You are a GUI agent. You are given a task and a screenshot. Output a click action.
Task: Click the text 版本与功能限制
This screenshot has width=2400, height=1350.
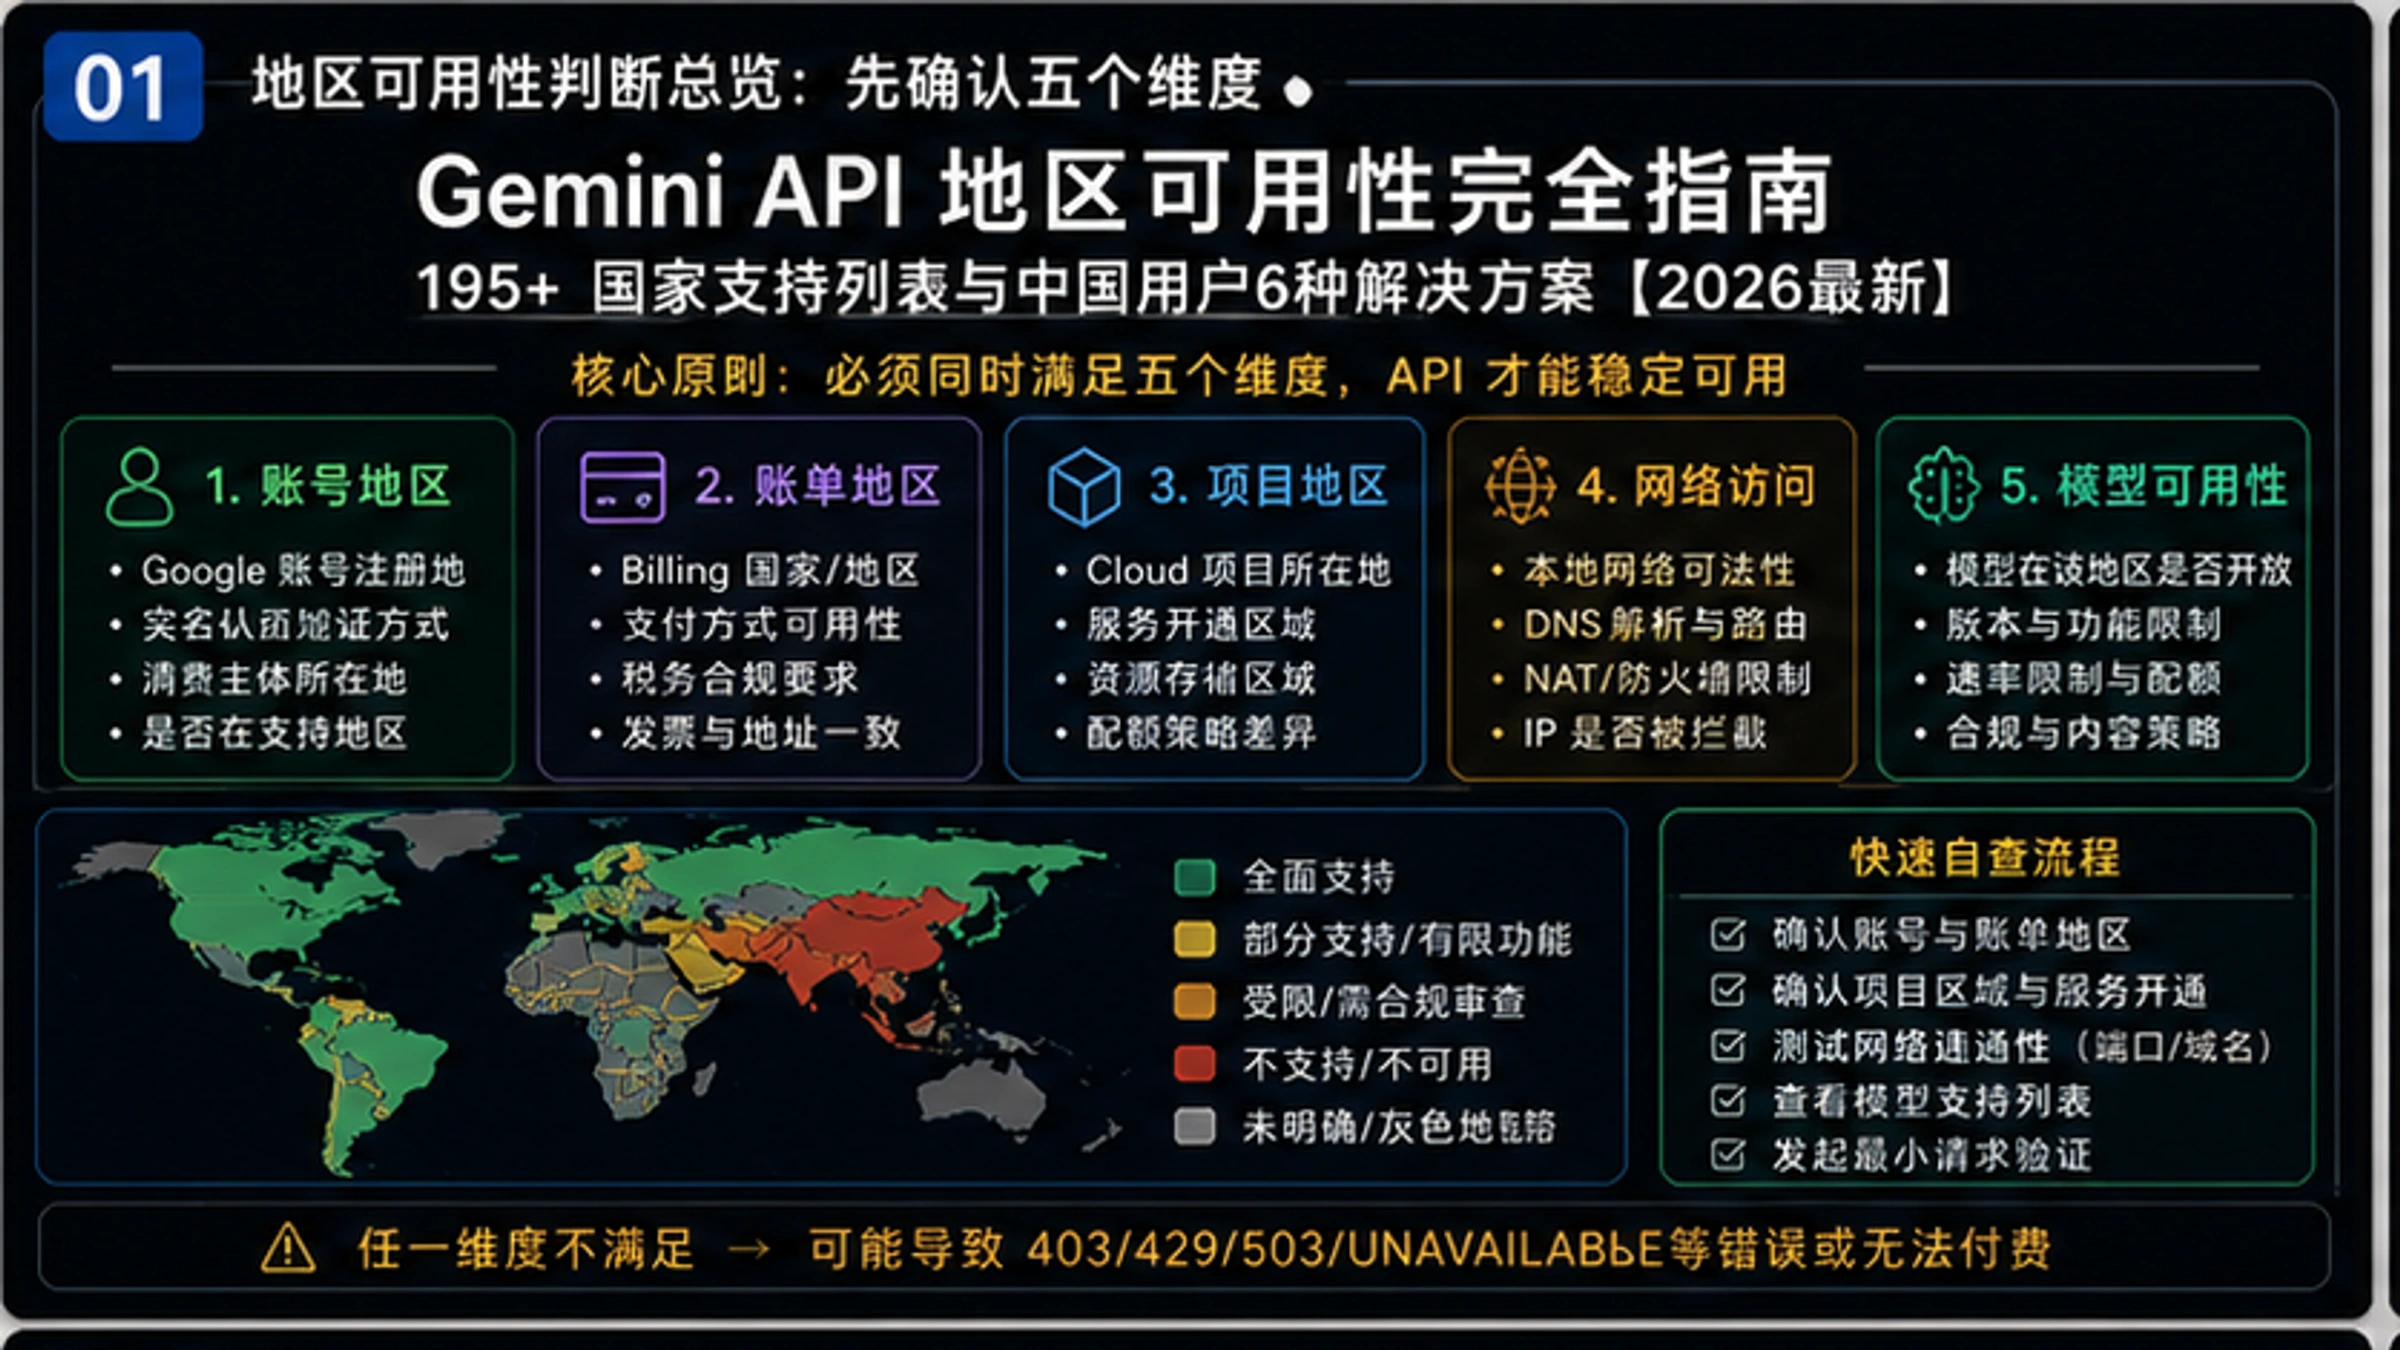coord(2083,624)
